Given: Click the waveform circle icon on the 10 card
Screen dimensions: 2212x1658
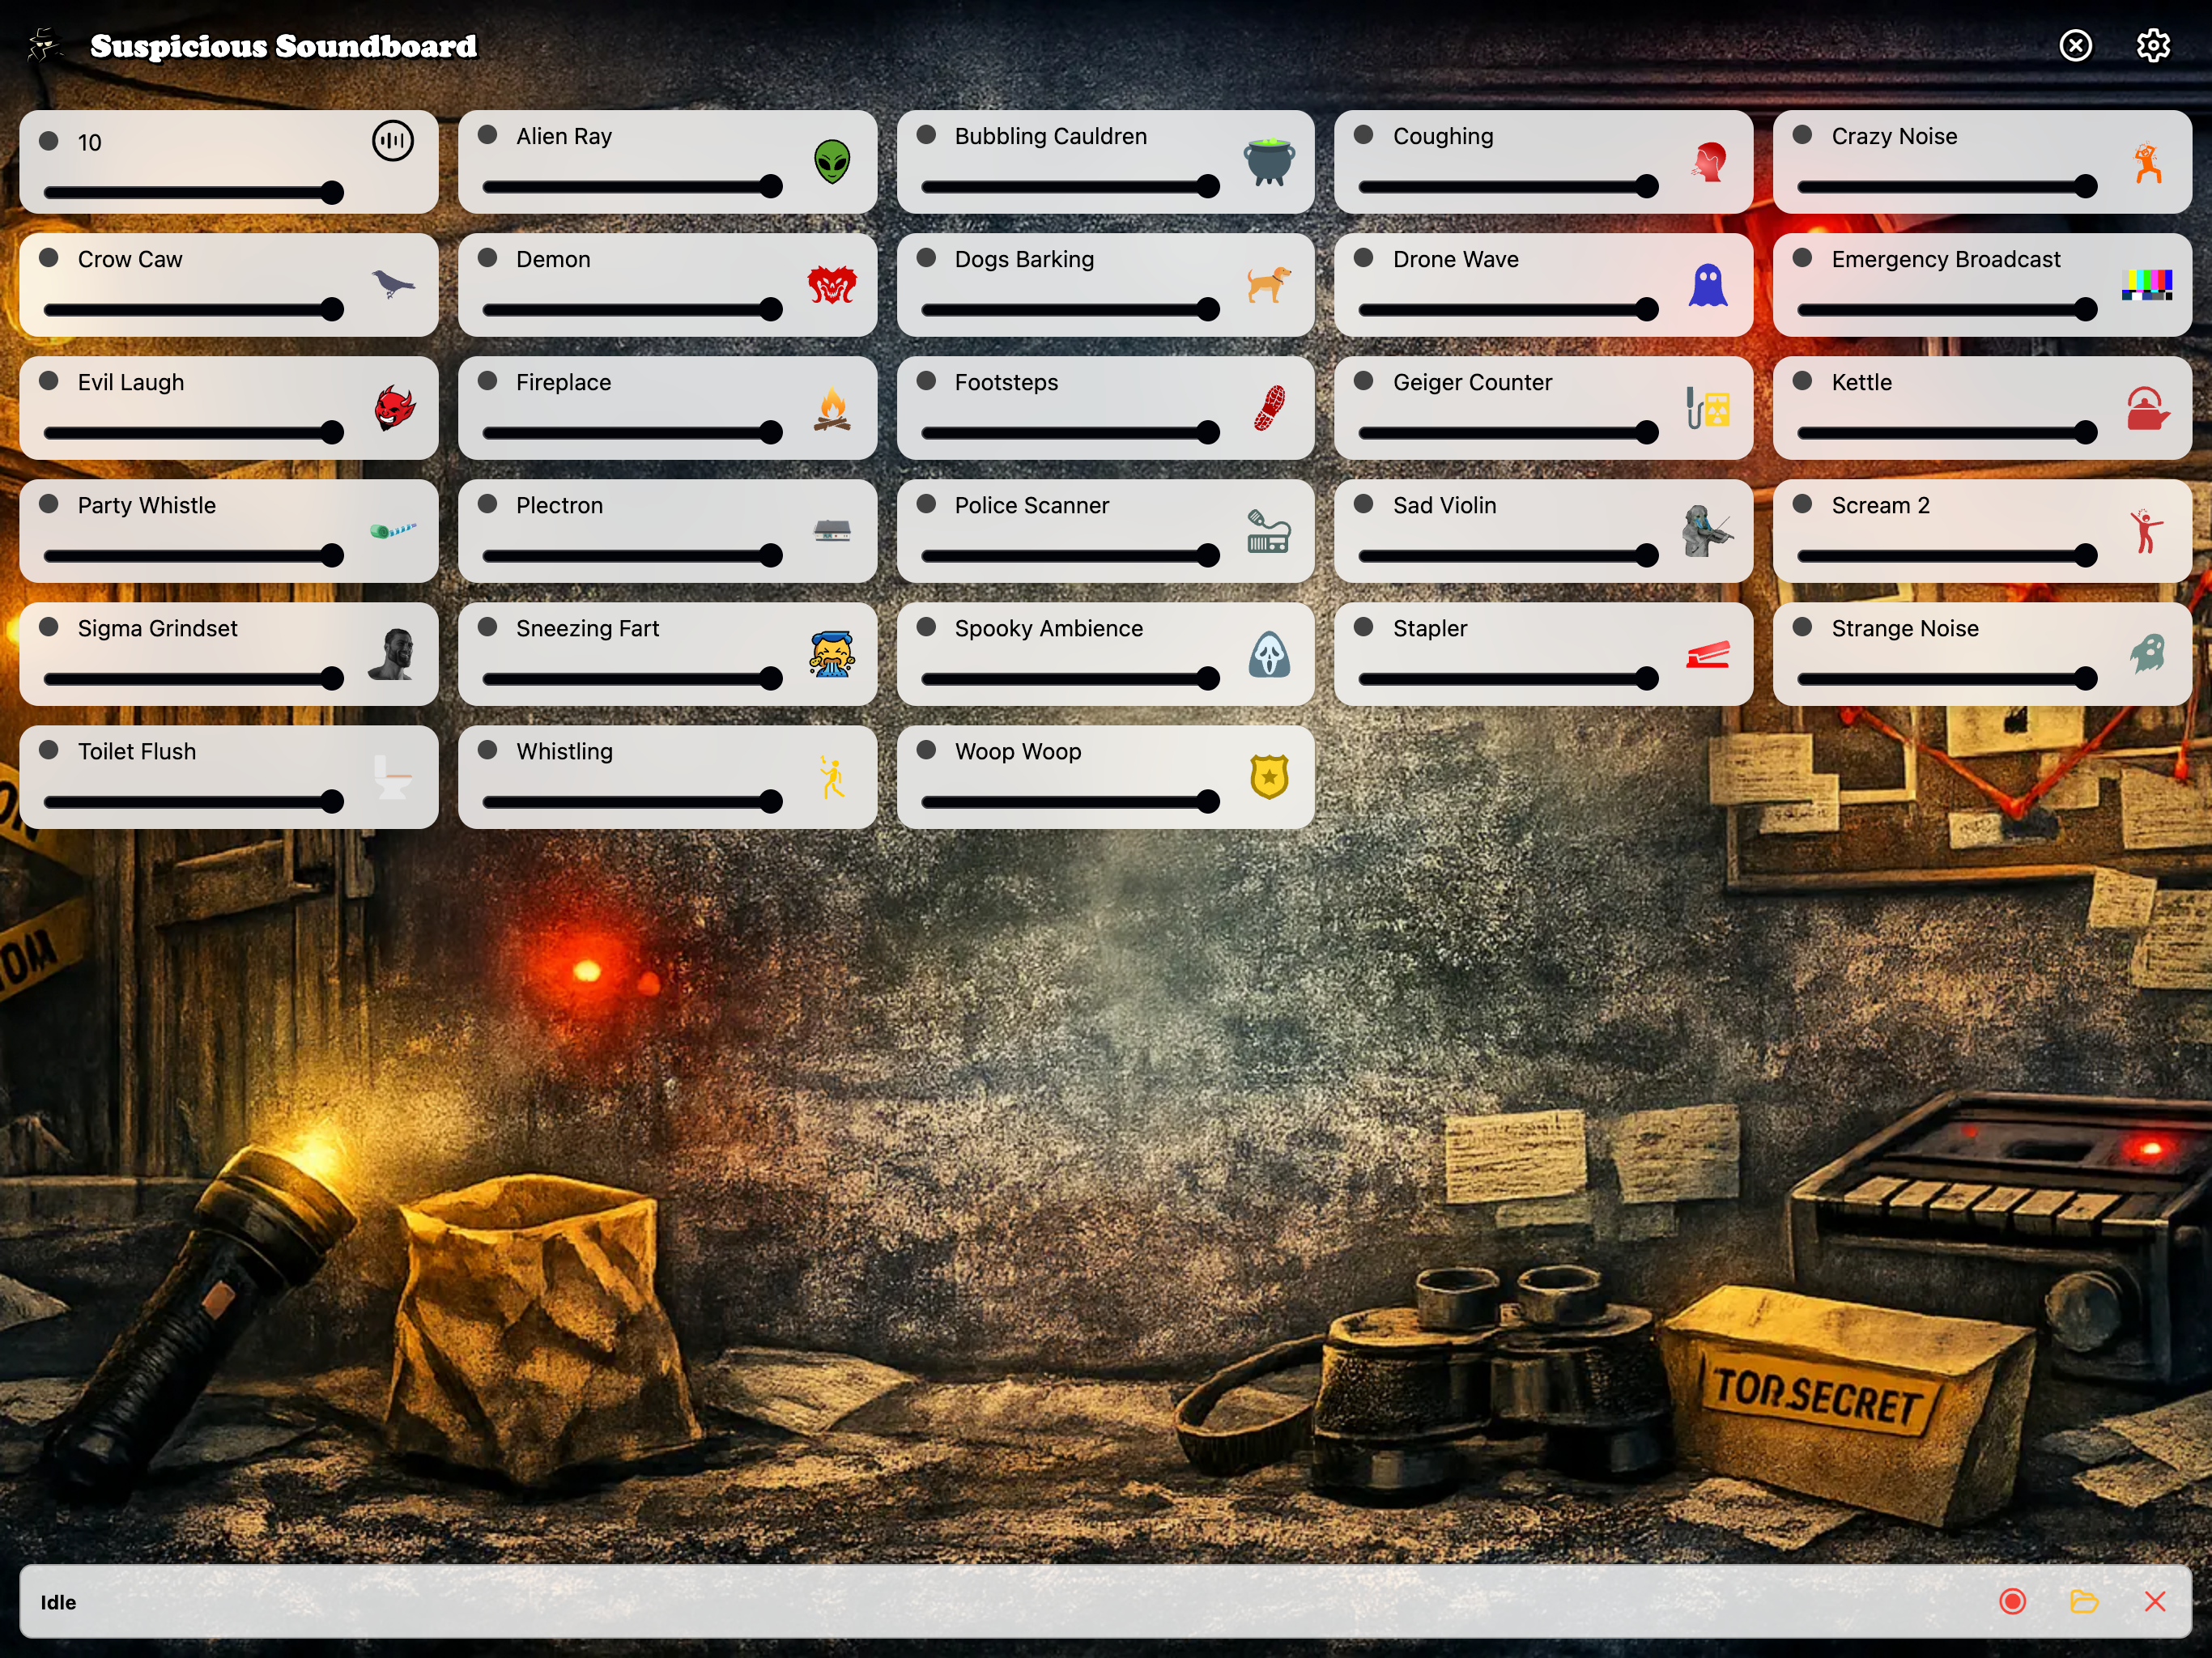Looking at the screenshot, I should coord(393,141).
